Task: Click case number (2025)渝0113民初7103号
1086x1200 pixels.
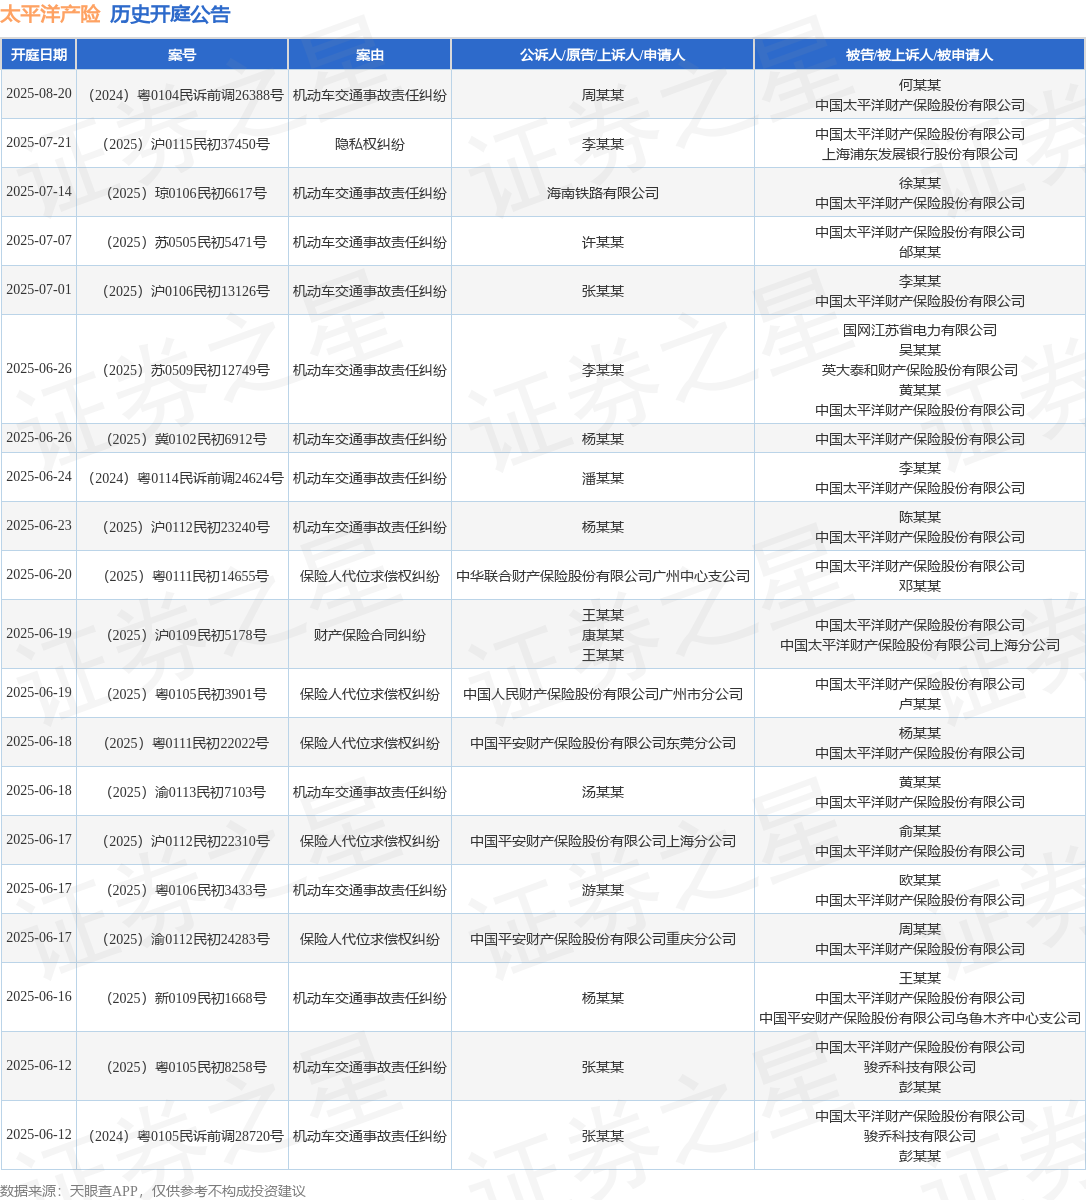Action: (182, 792)
